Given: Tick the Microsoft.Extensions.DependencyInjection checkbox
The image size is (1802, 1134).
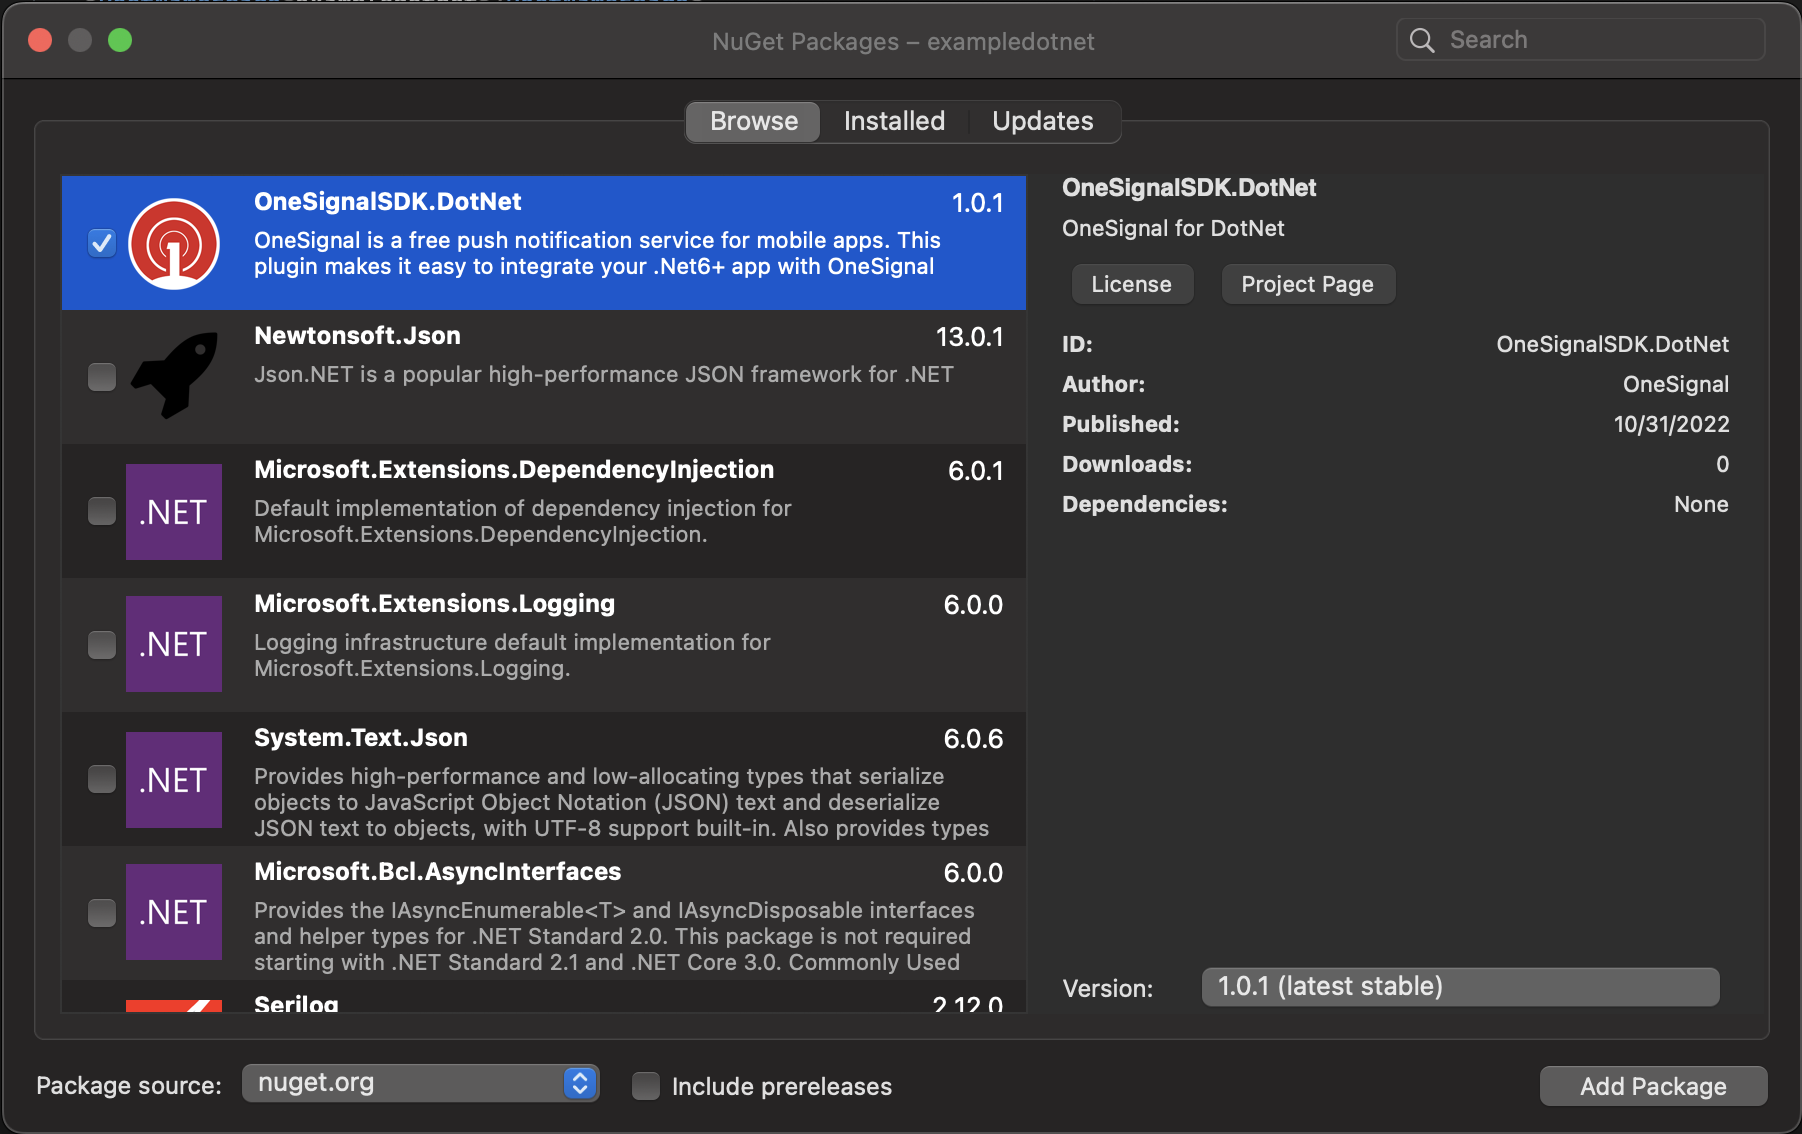Looking at the screenshot, I should [x=102, y=511].
